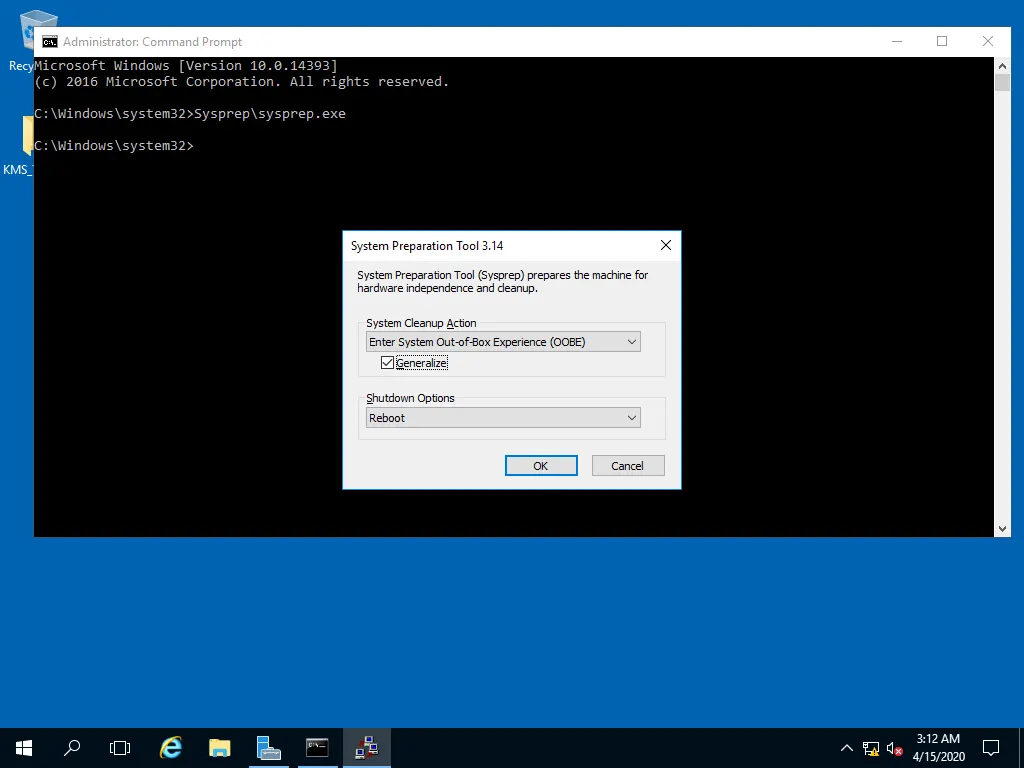Select the Sysprep taskbar button
This screenshot has width=1024, height=768.
366,748
